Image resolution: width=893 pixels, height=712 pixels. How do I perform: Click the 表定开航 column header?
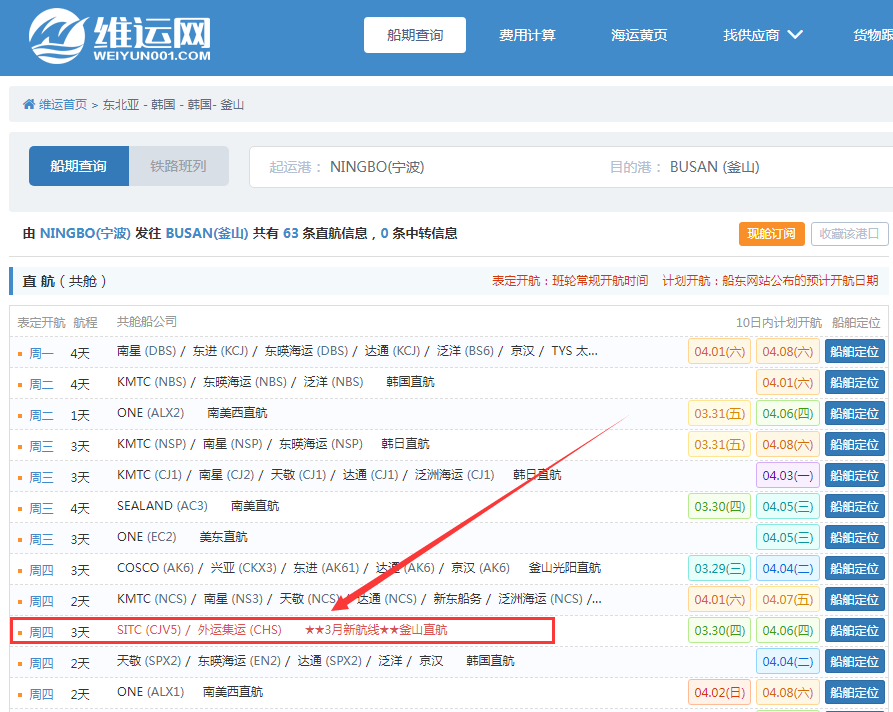tap(41, 323)
